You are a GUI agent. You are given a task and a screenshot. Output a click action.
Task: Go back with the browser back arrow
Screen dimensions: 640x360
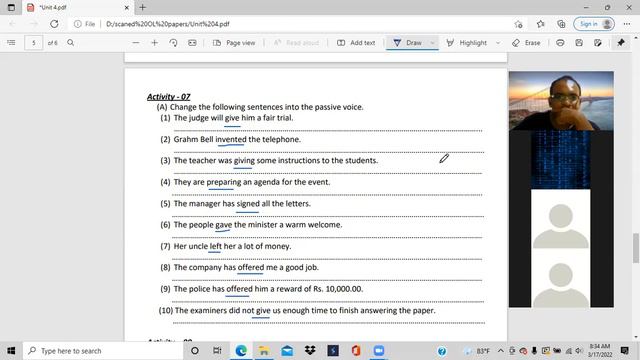12,24
